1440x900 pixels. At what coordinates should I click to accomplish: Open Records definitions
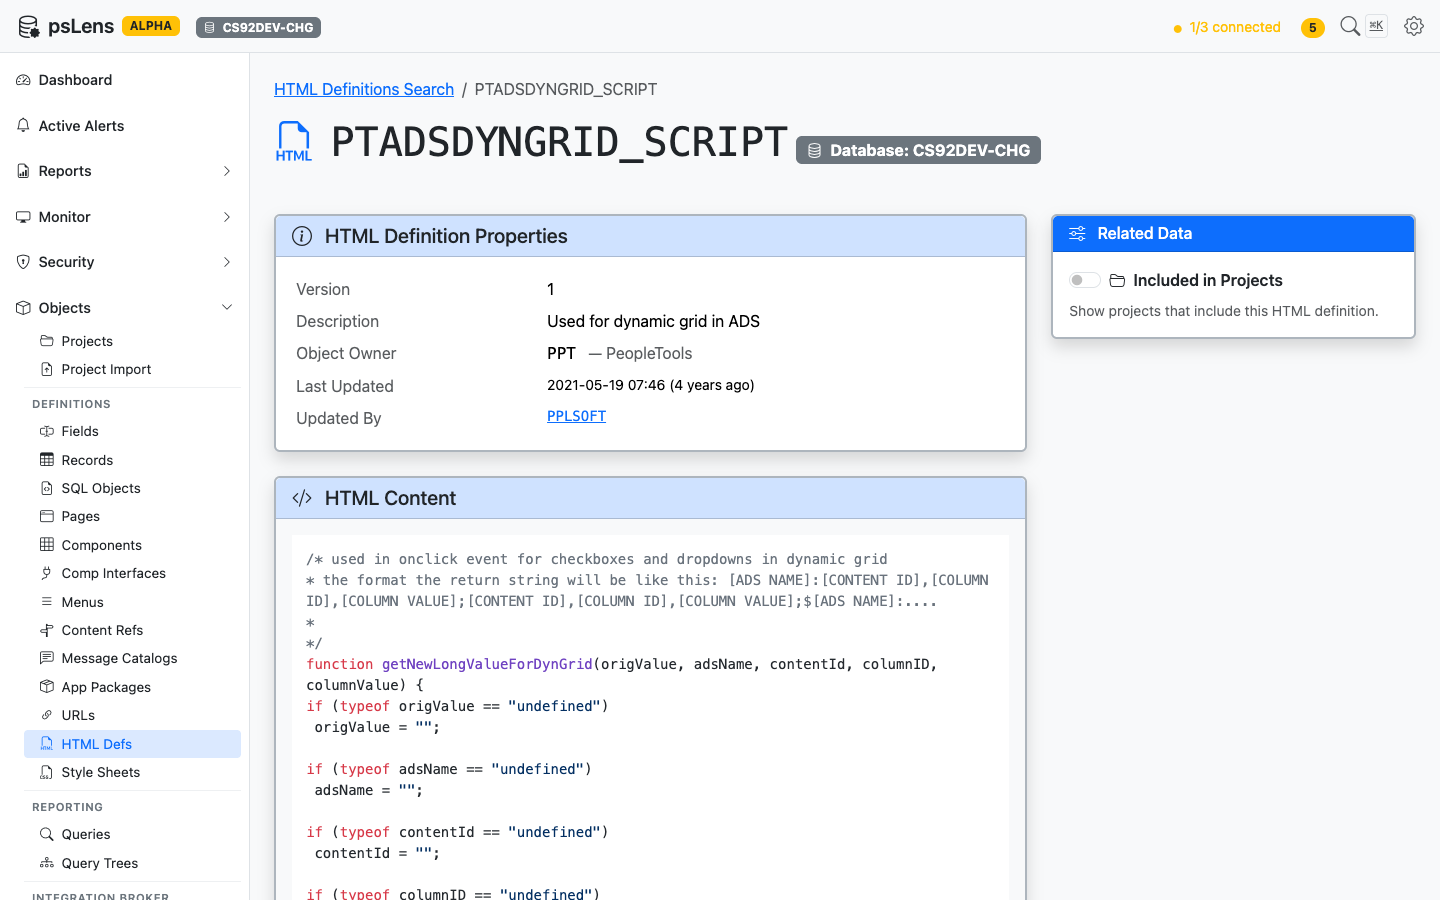tap(132, 460)
